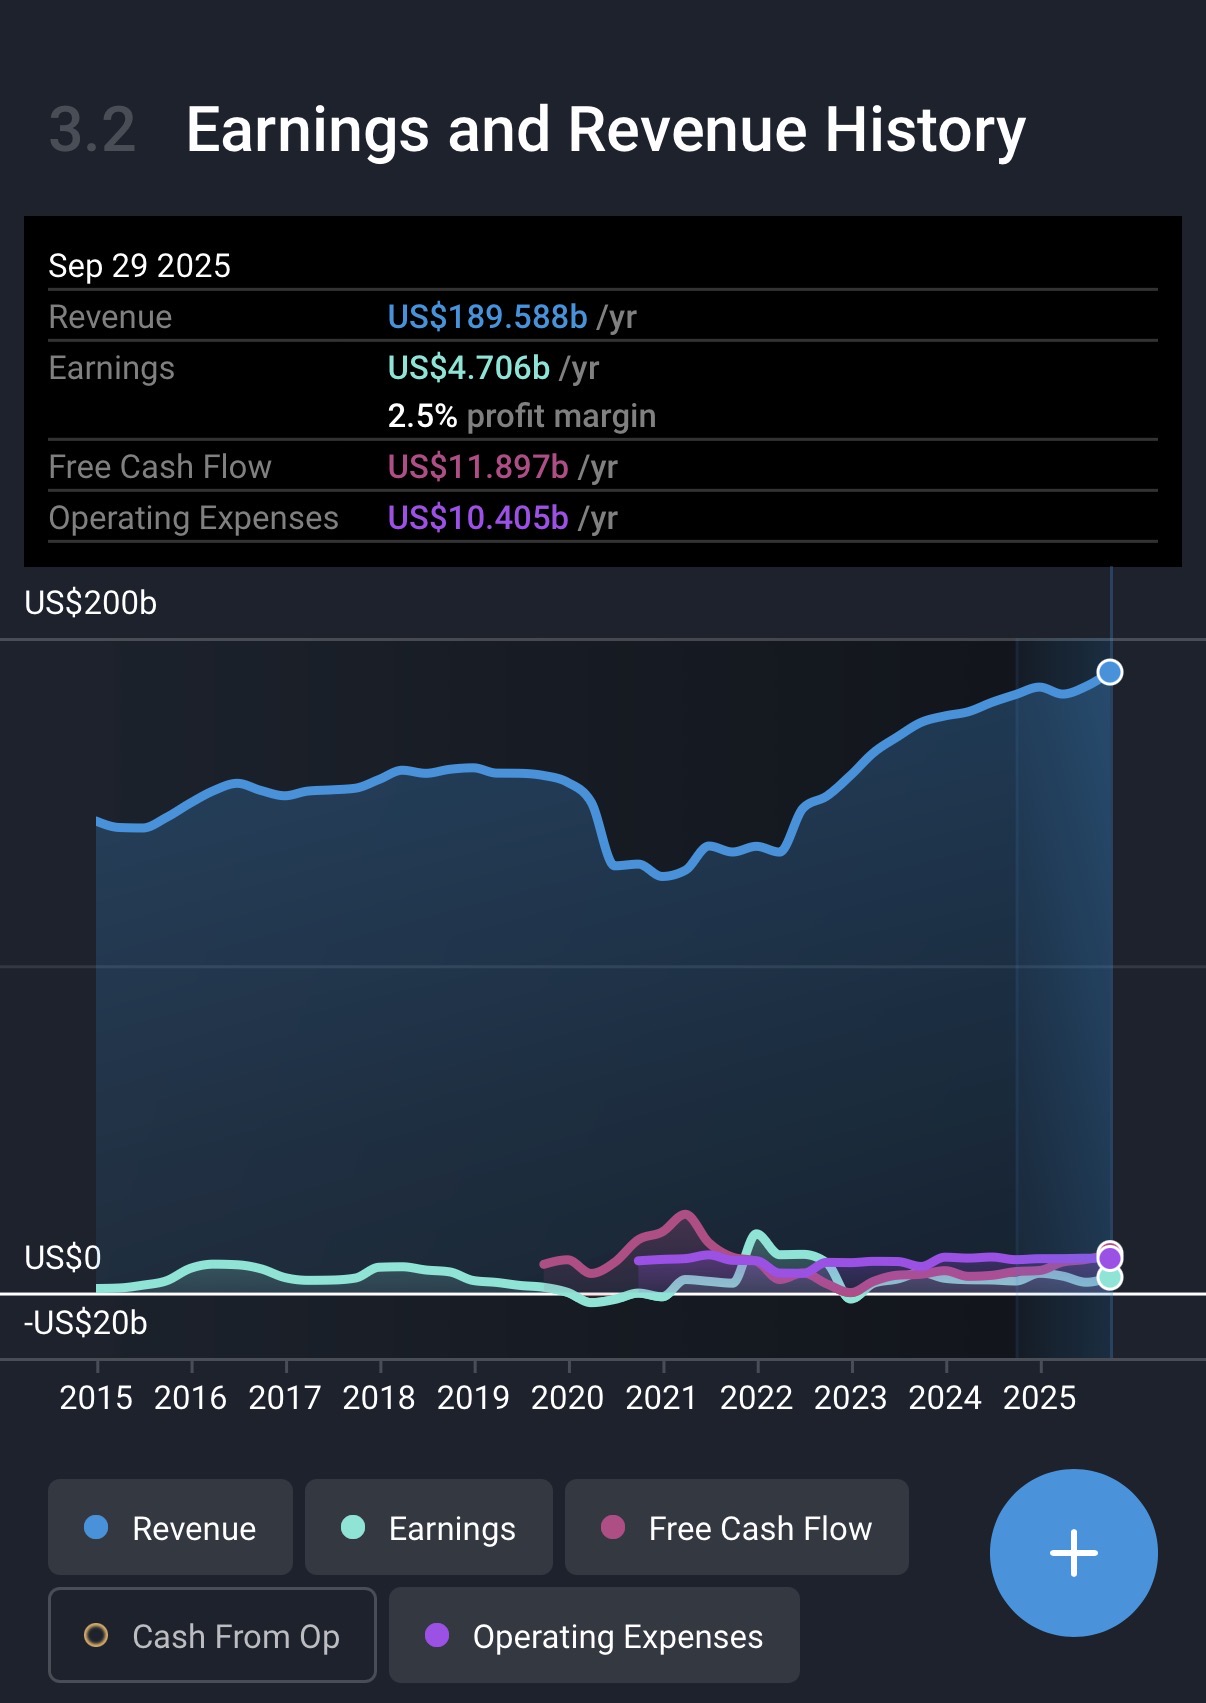Toggle the Free Cash Flow series
The image size is (1206, 1703).
(736, 1527)
